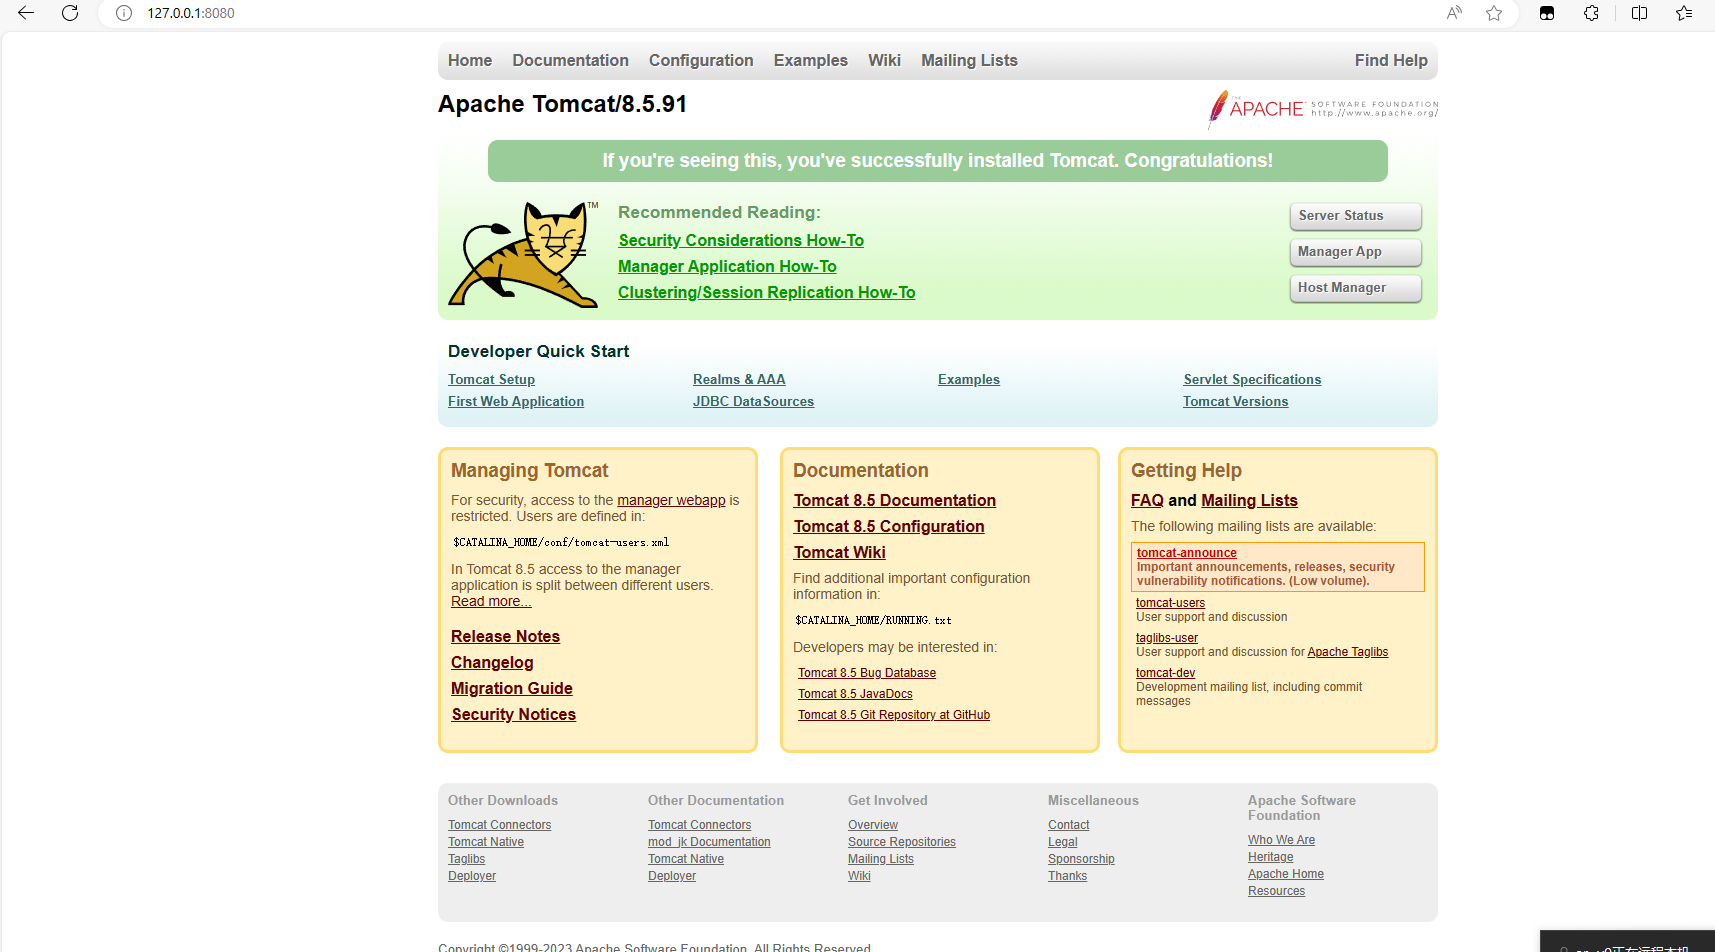Click Find Help in the navigation bar

pos(1391,60)
